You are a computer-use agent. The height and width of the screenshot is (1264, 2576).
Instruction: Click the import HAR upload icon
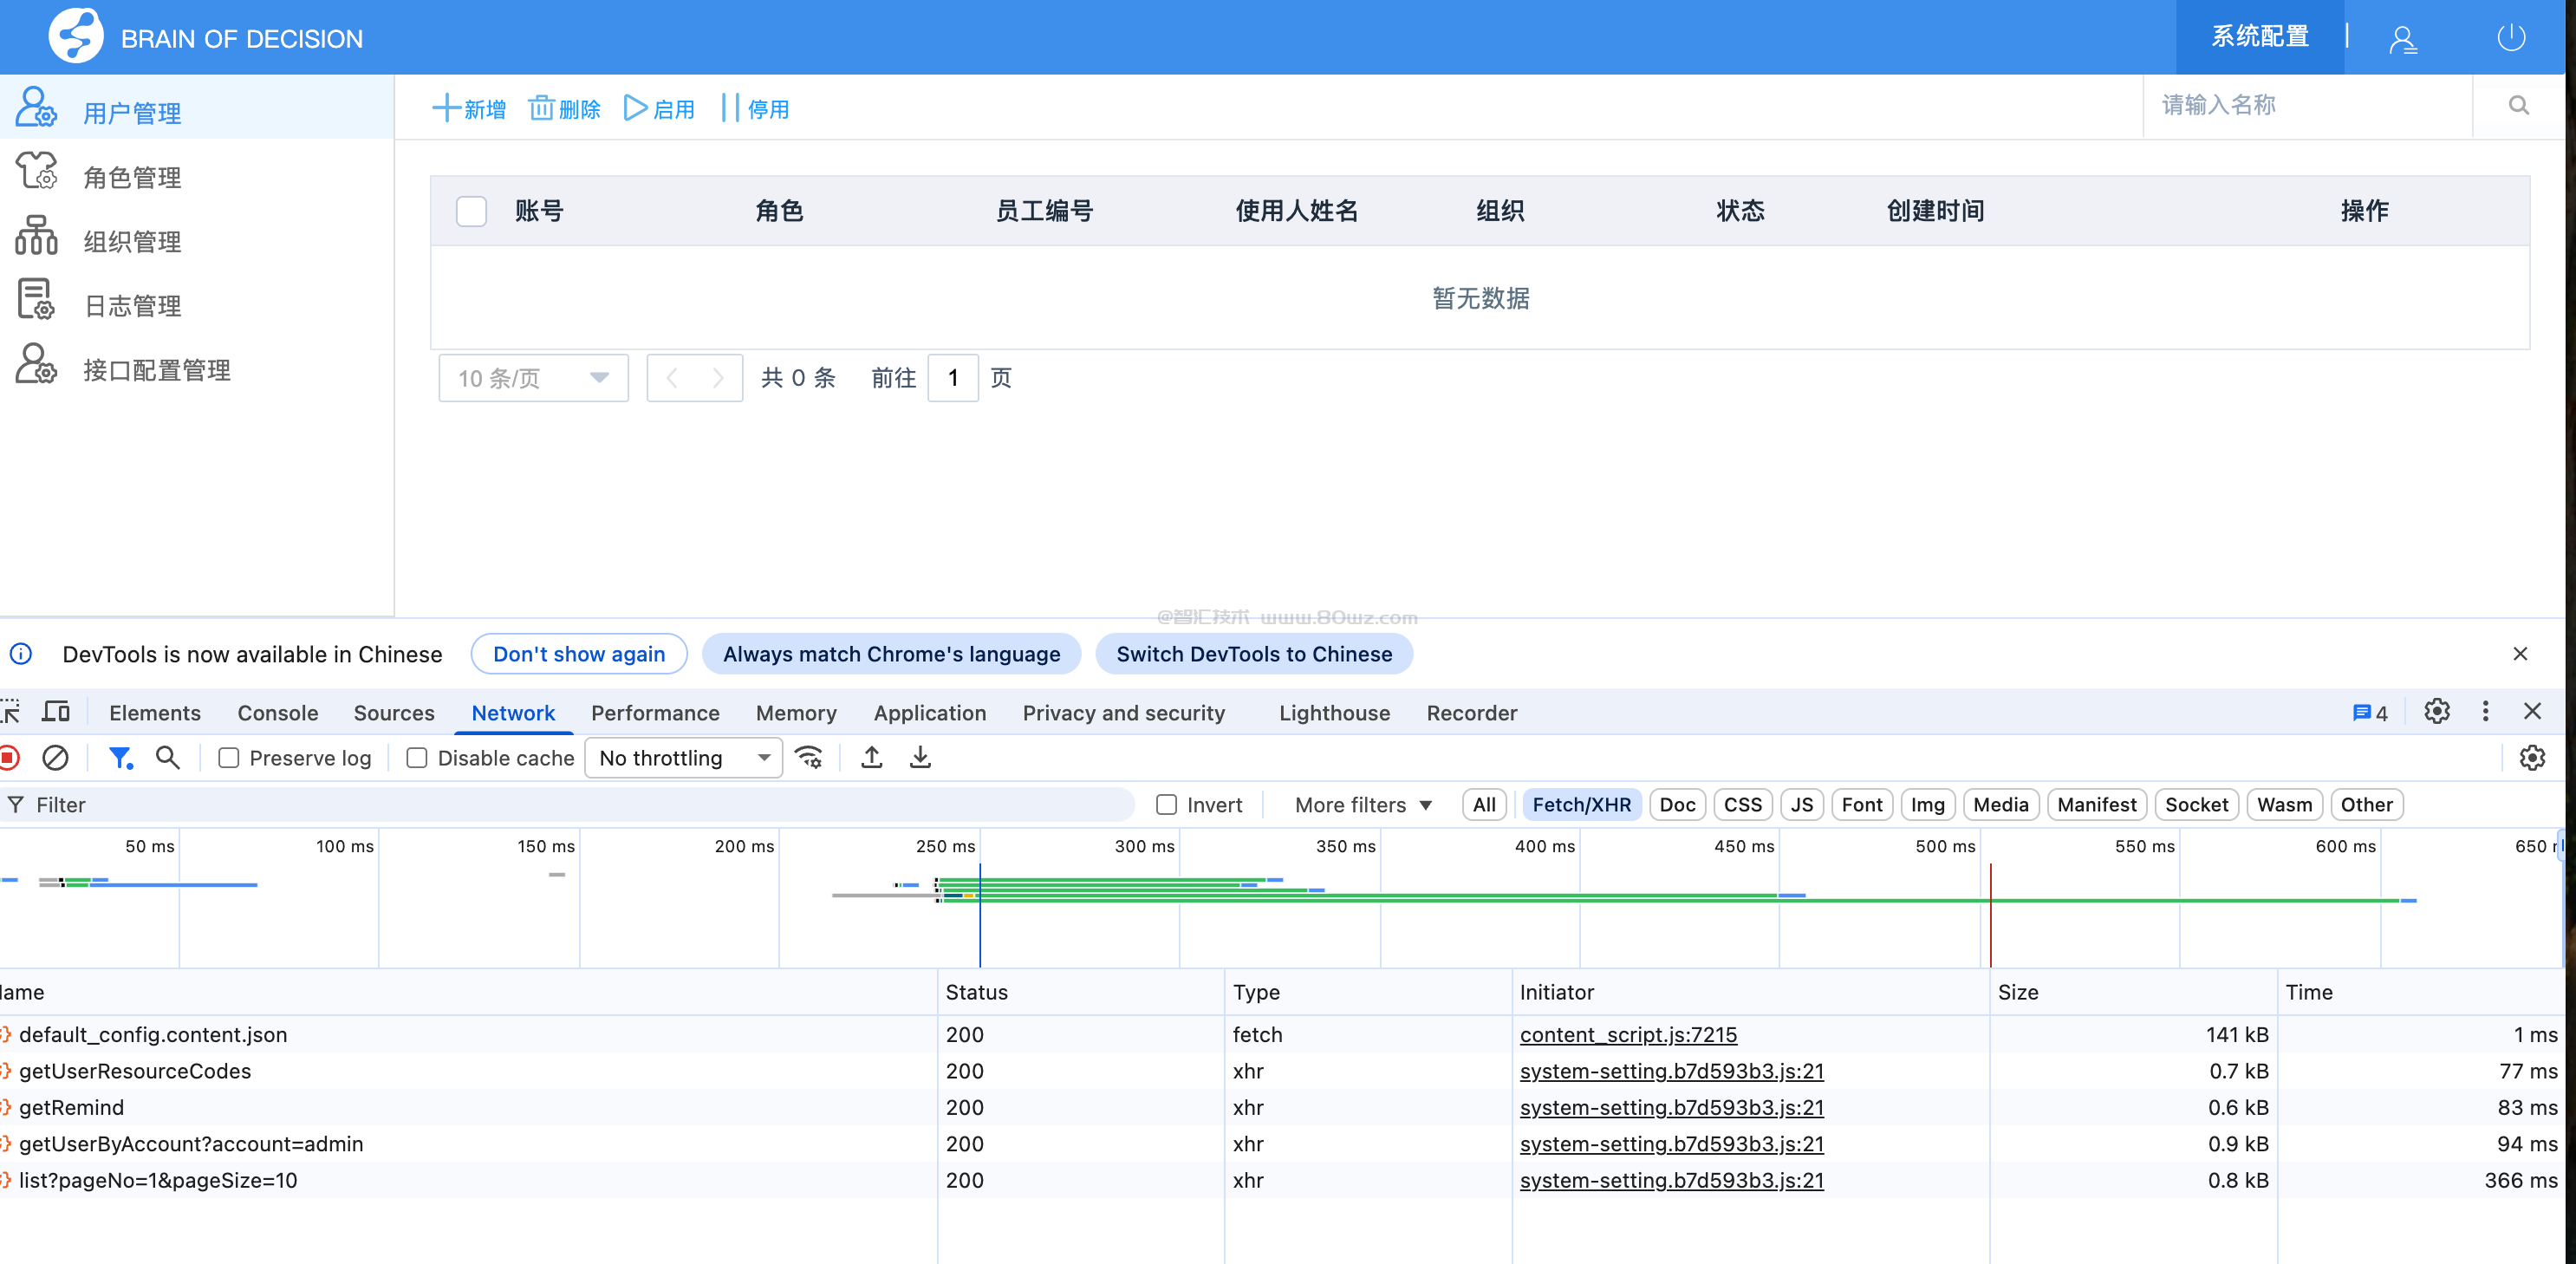coord(871,758)
